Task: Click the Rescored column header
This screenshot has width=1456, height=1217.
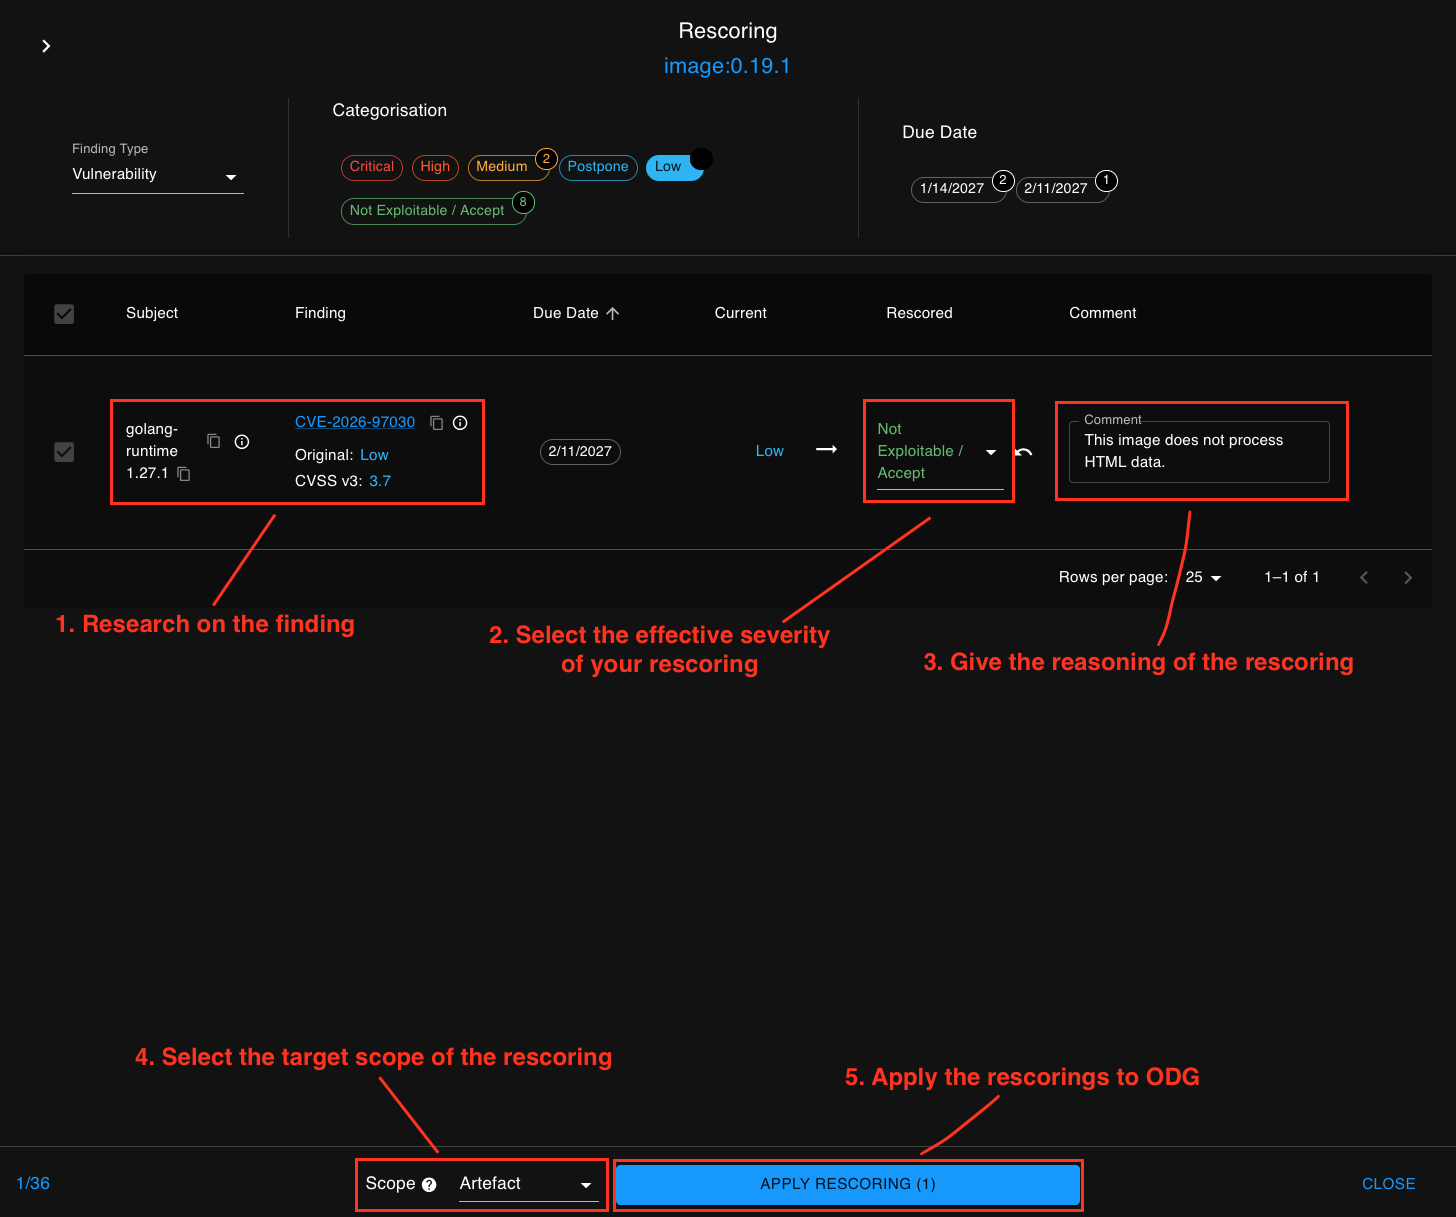Action: [x=919, y=313]
